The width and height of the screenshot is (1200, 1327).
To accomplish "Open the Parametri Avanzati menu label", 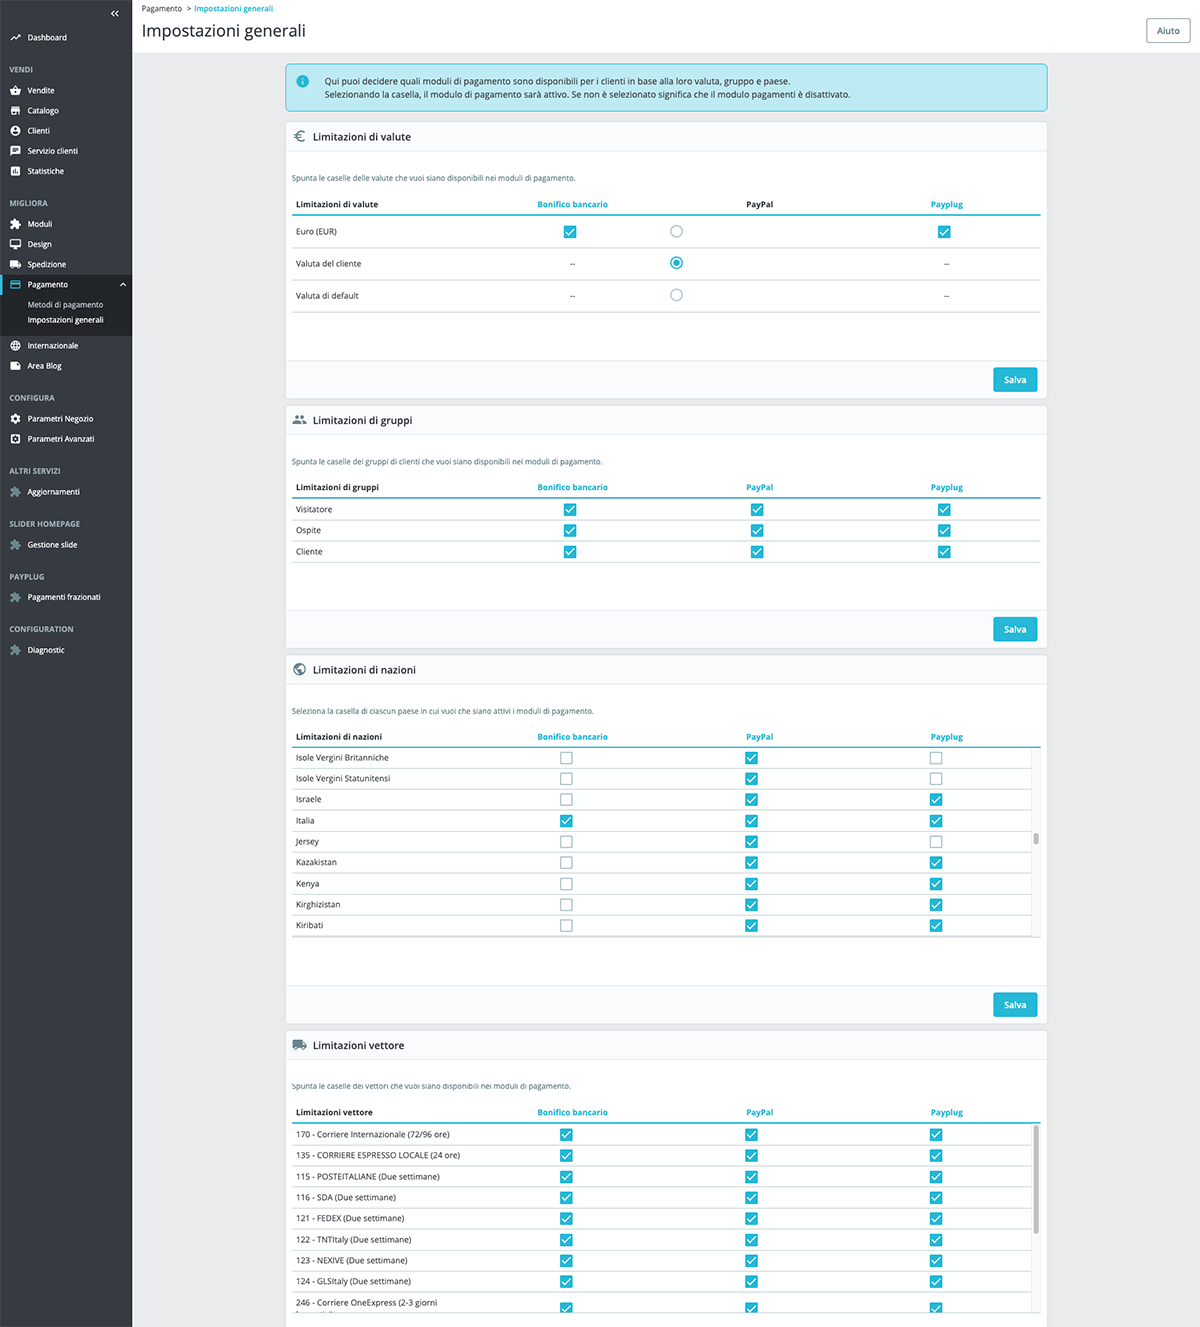I will tap(61, 438).
